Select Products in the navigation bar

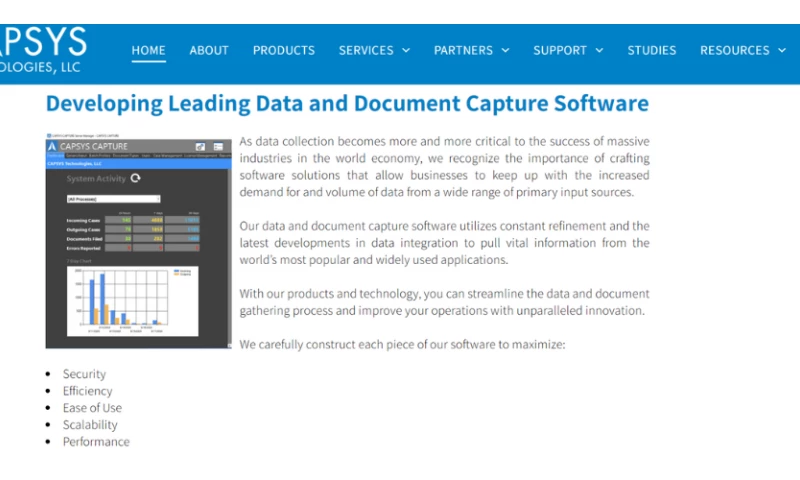pyautogui.click(x=283, y=50)
